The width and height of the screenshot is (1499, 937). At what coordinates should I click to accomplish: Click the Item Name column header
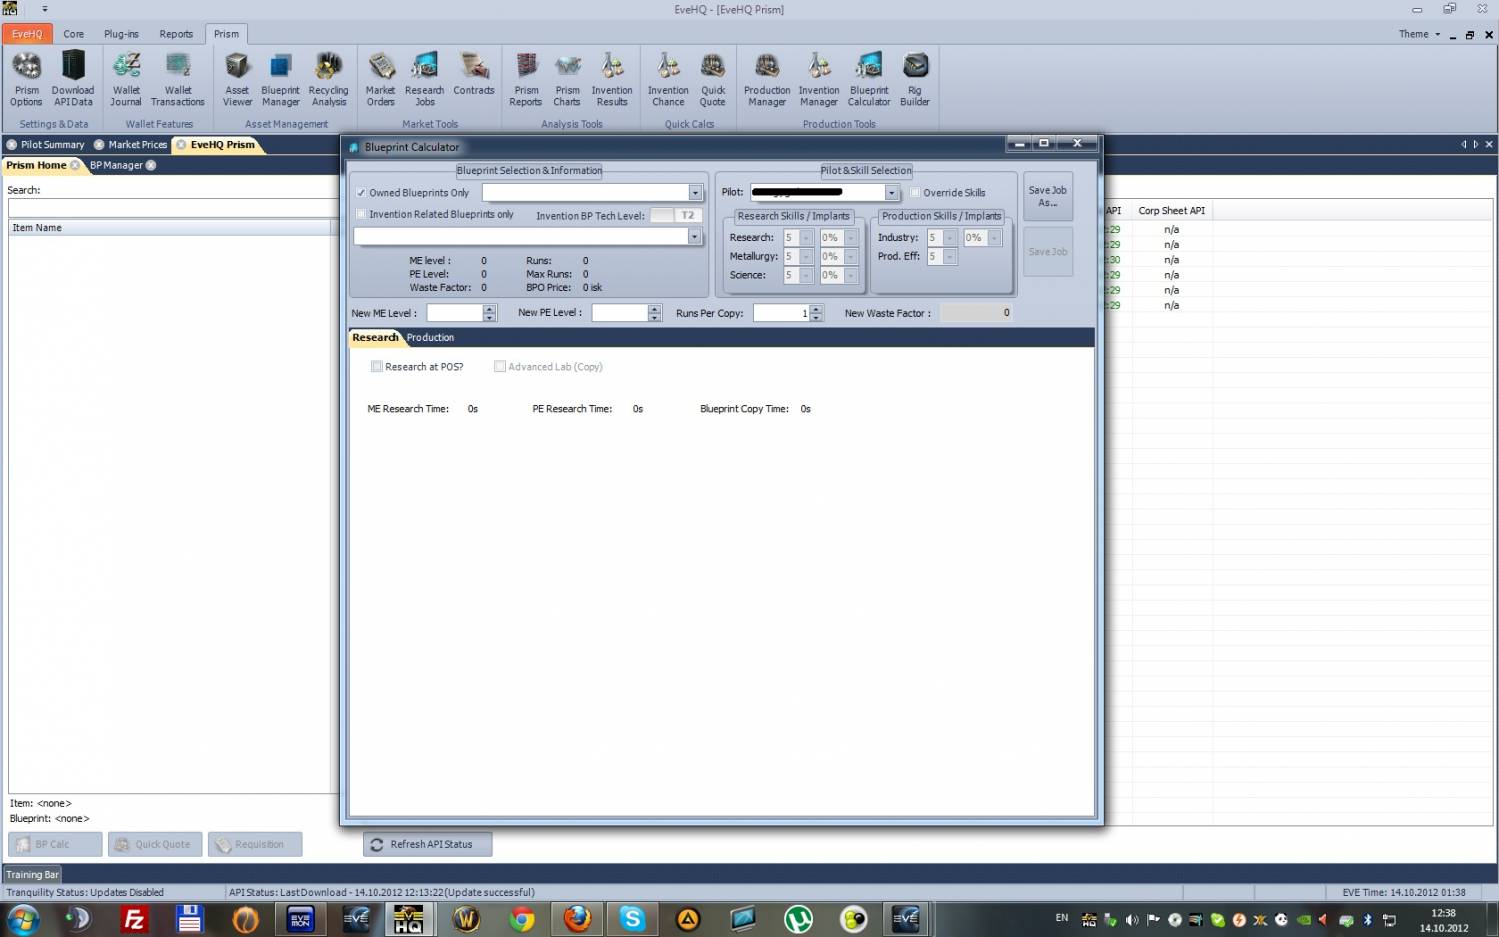(x=170, y=228)
